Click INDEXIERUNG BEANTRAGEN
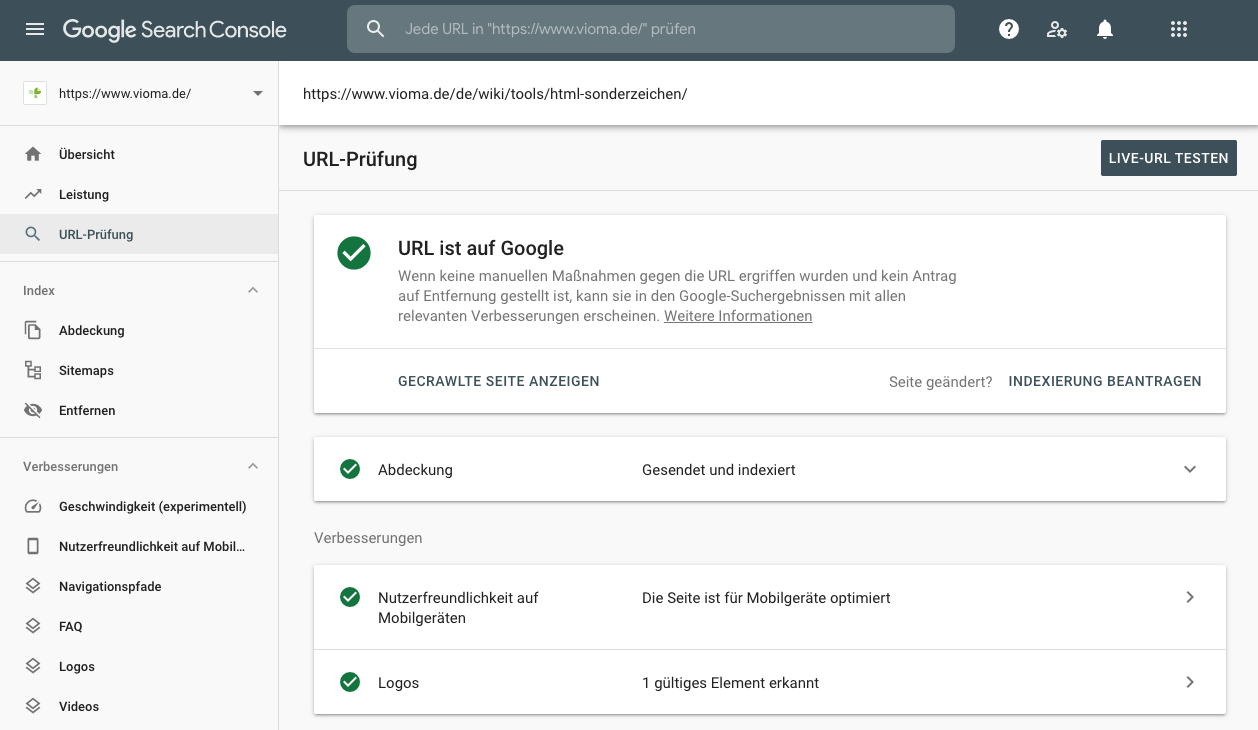The image size is (1258, 730). pos(1105,381)
